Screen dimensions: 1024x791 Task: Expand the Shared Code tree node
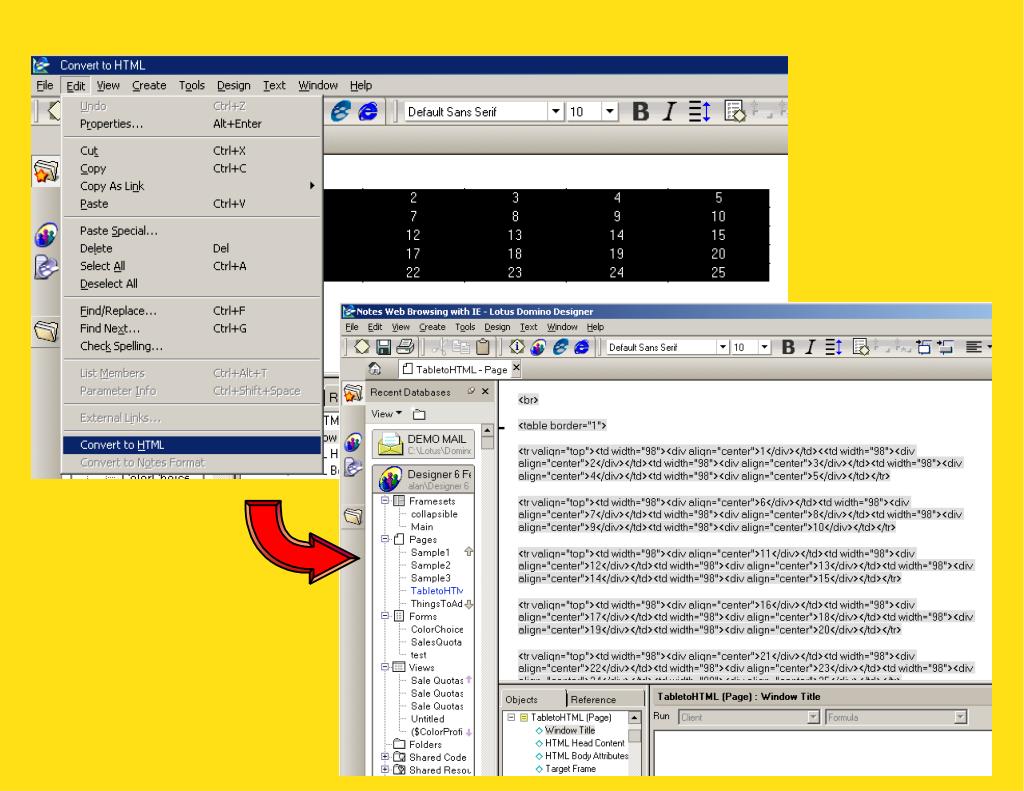(385, 756)
